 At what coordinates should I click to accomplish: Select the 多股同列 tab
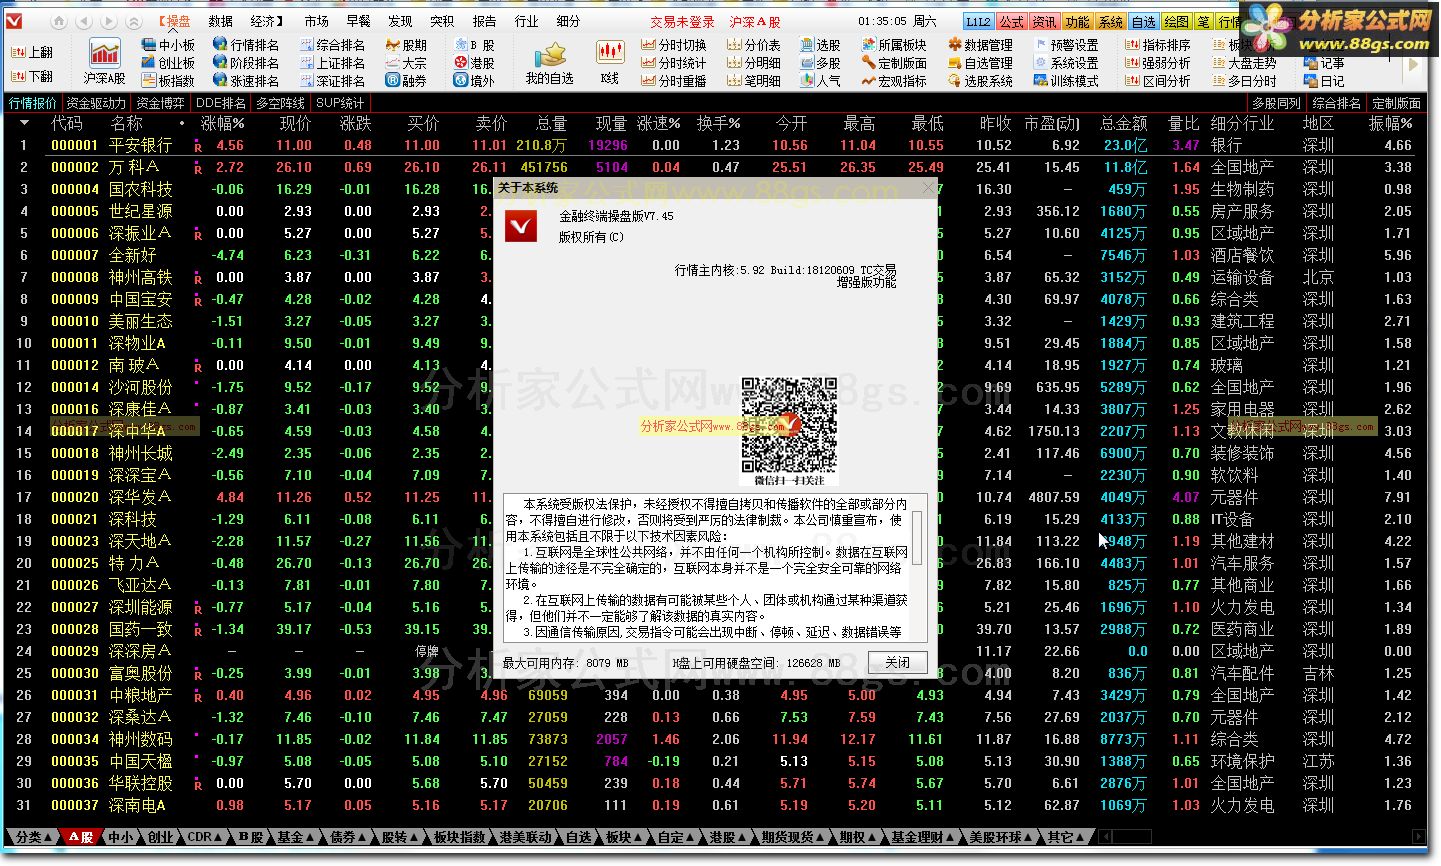tap(1276, 103)
